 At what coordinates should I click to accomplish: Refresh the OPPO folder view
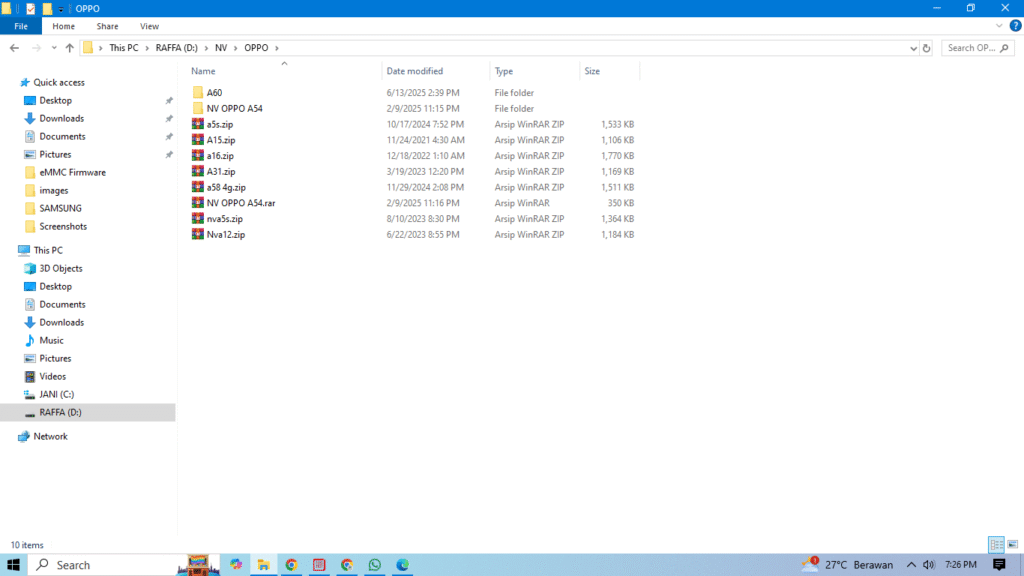[926, 48]
